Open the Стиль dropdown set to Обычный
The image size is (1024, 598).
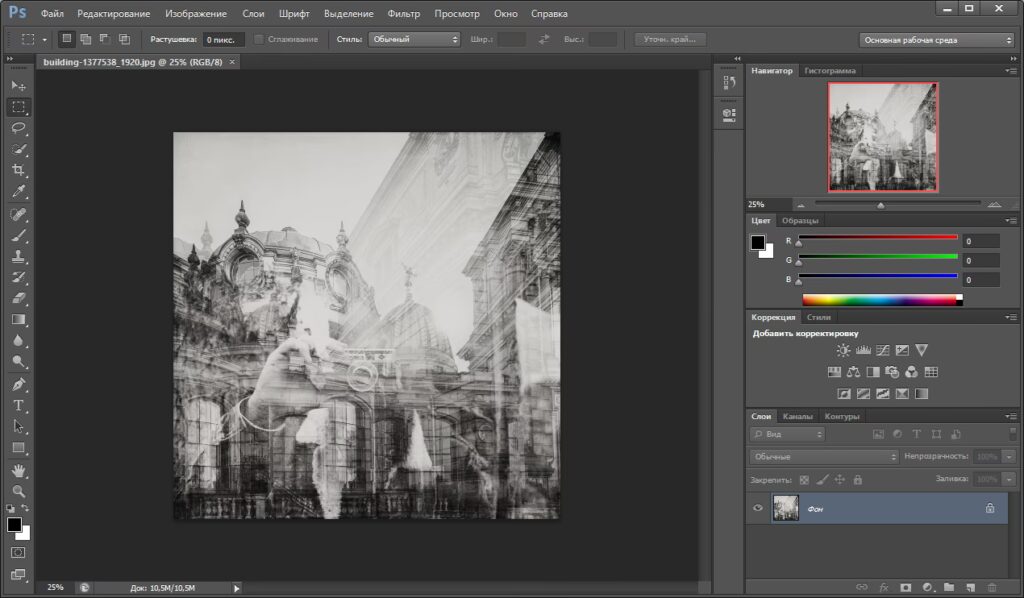(x=413, y=40)
